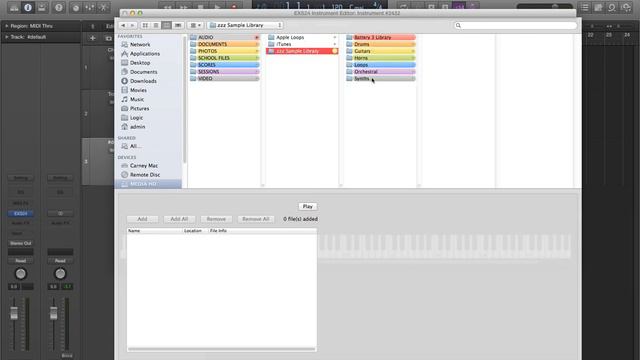
Task: Click the Add button
Action: point(142,219)
